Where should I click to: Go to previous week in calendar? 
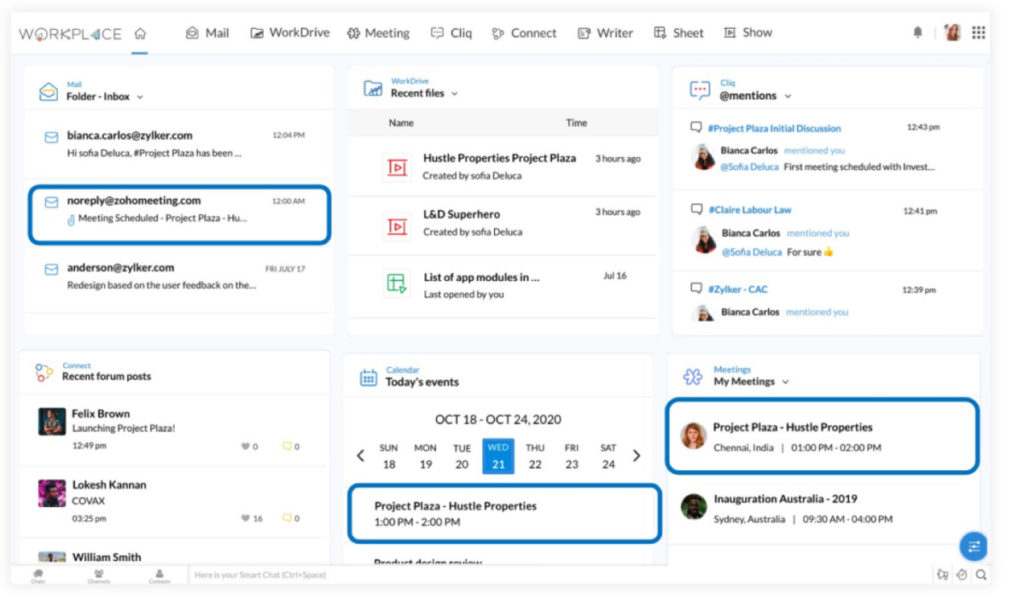[361, 456]
